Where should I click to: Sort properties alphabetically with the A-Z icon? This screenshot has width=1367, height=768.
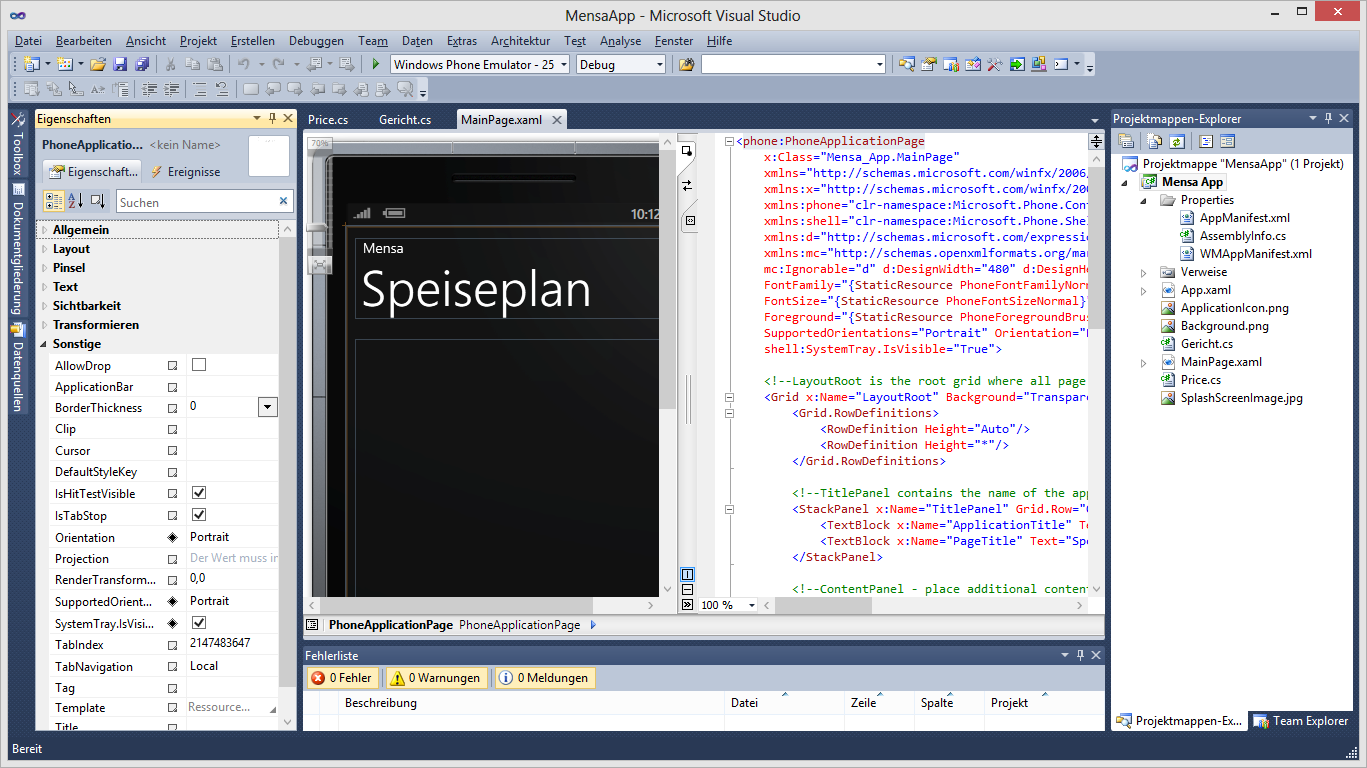[x=76, y=201]
